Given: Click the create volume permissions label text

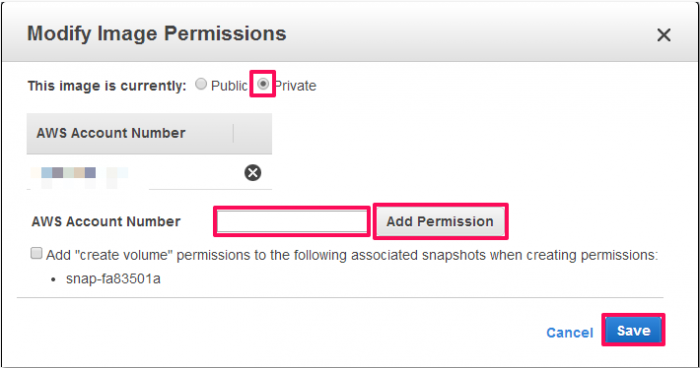Looking at the screenshot, I should 352,255.
